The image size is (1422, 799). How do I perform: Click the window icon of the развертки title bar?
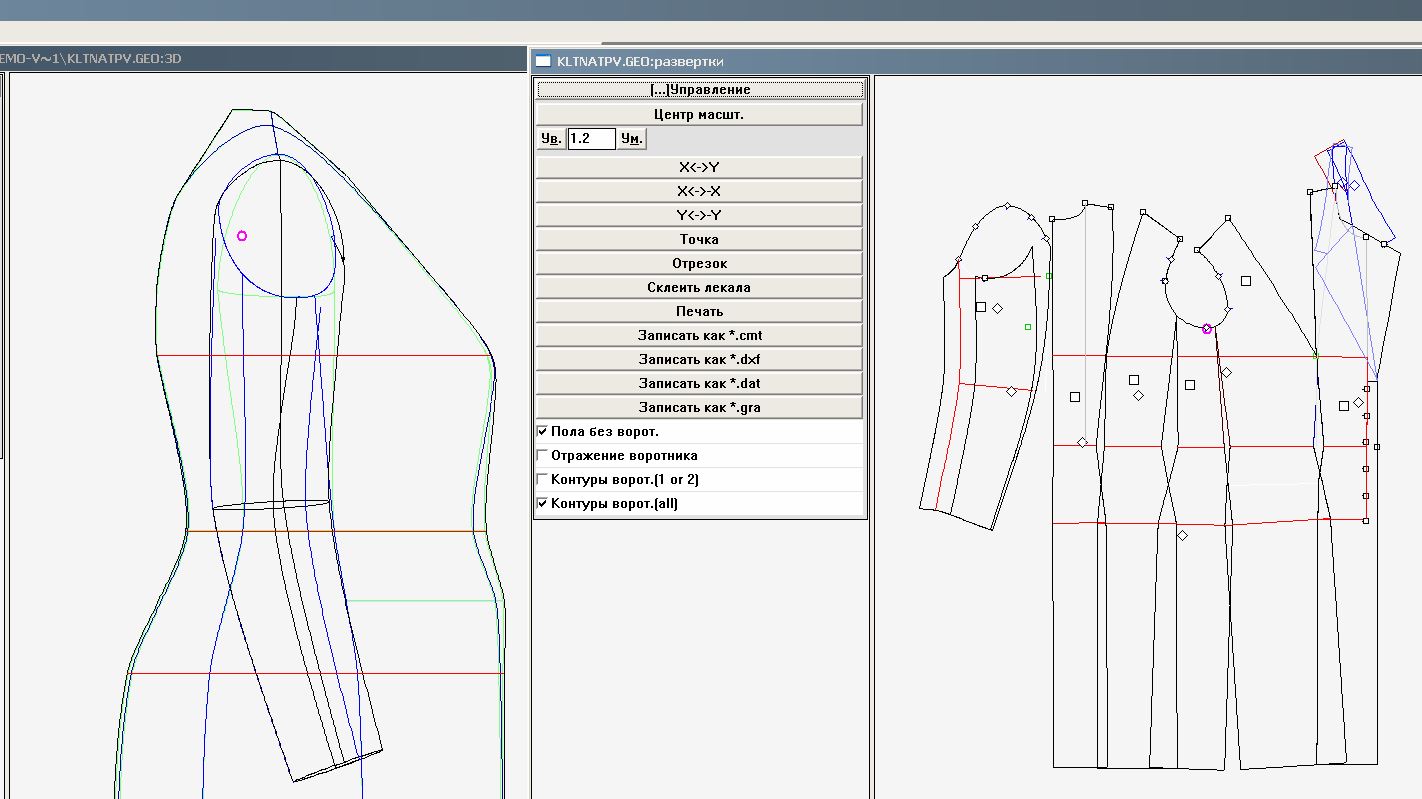pos(543,61)
